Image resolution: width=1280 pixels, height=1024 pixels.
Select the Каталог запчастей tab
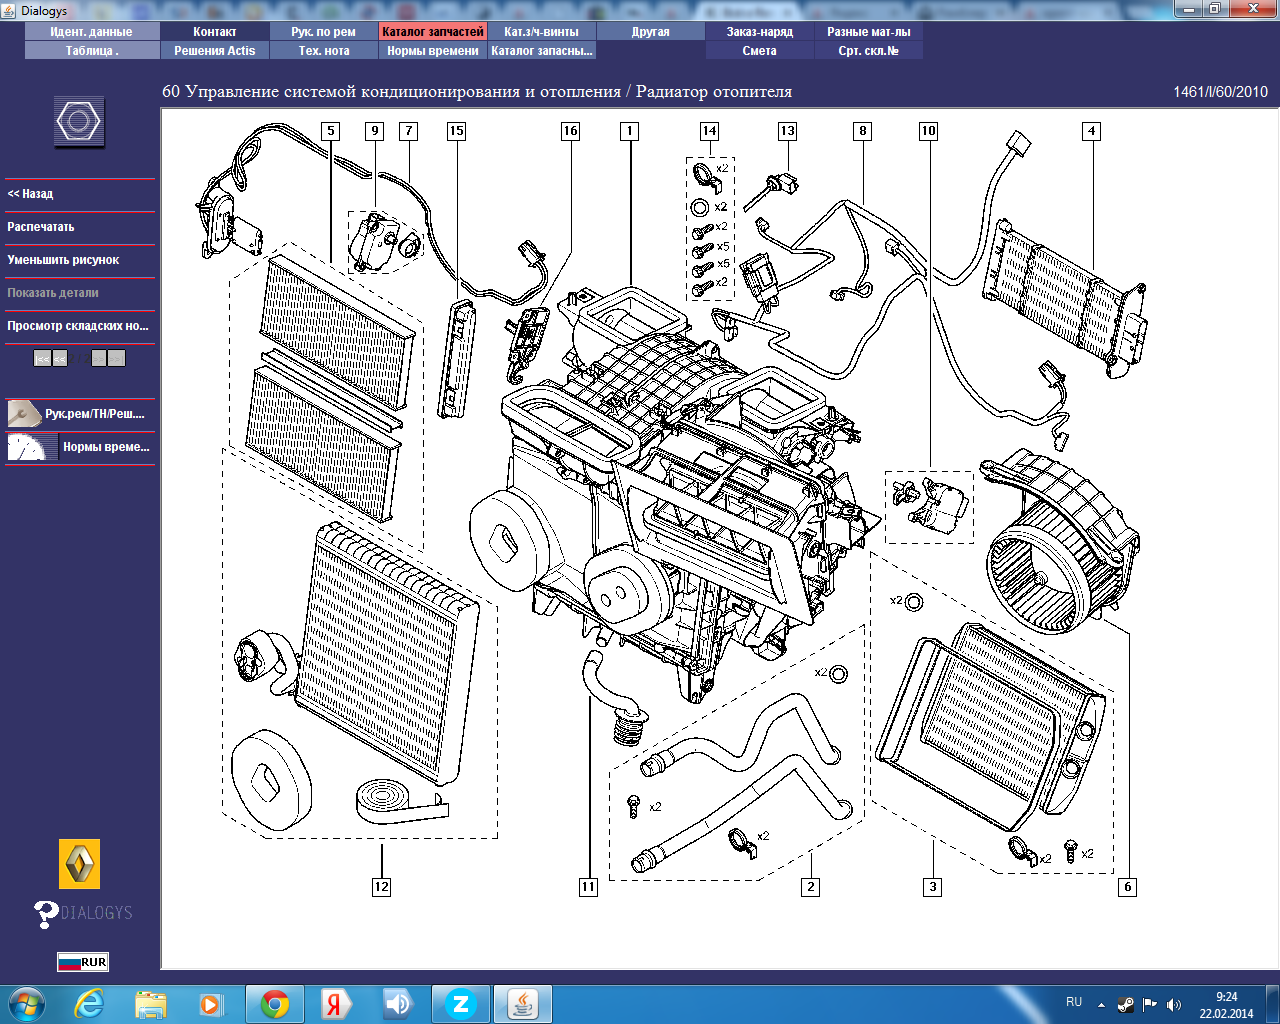click(433, 32)
